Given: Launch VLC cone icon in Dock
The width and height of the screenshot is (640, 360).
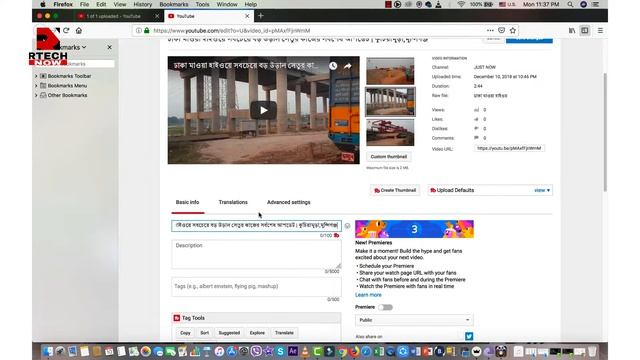Looking at the screenshot, I should pos(305,351).
